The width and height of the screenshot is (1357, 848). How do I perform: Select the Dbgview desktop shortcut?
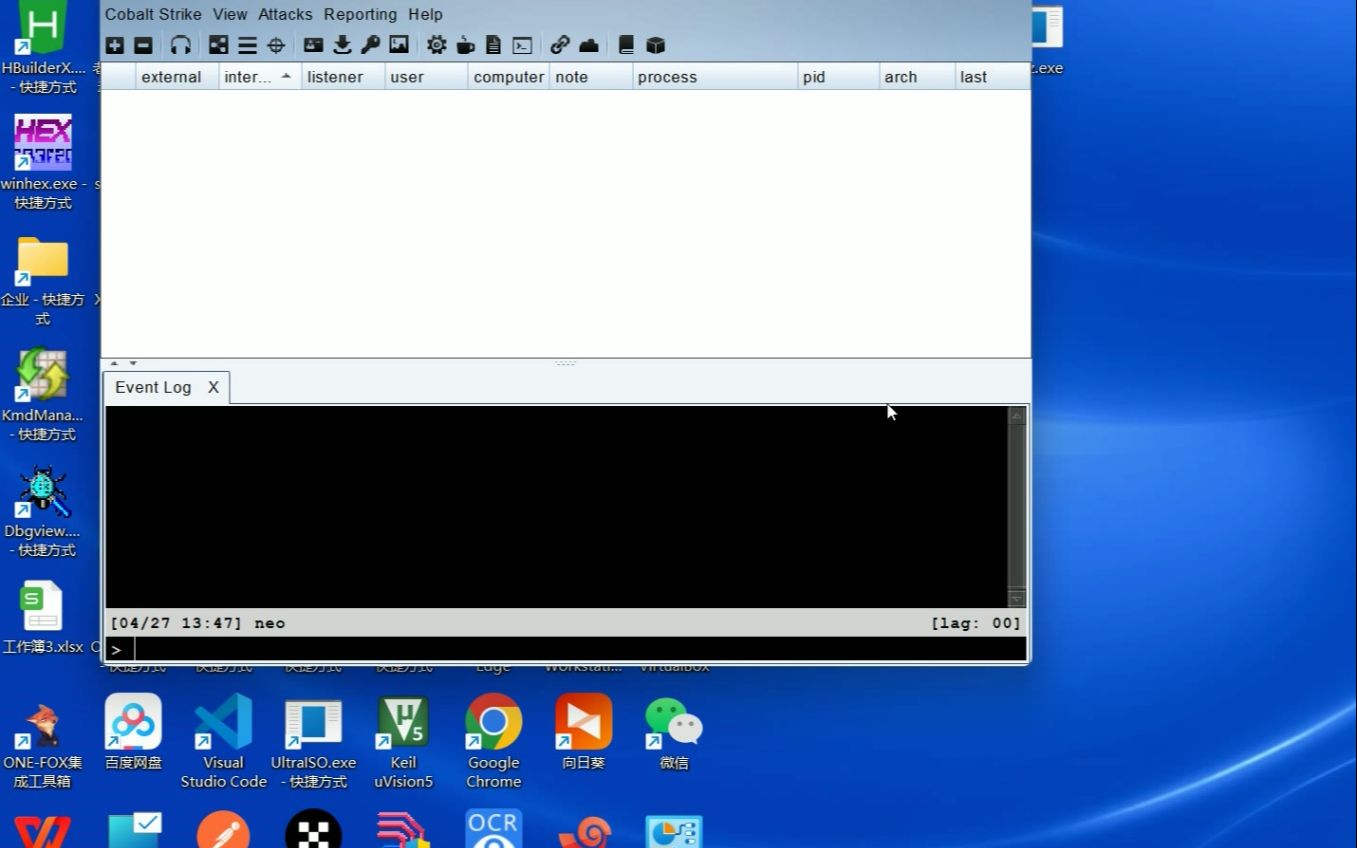click(x=42, y=510)
